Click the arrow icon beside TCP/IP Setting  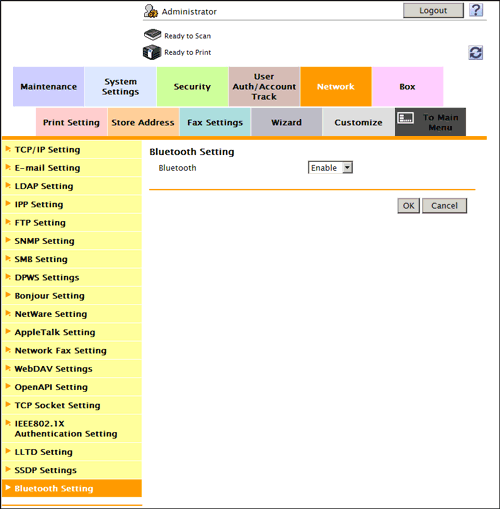8,149
